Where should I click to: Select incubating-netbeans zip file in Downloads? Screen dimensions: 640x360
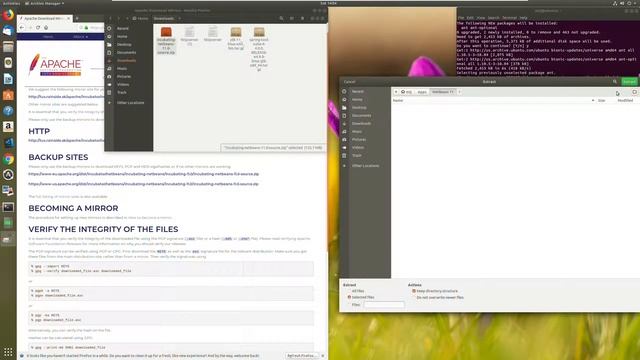166,40
